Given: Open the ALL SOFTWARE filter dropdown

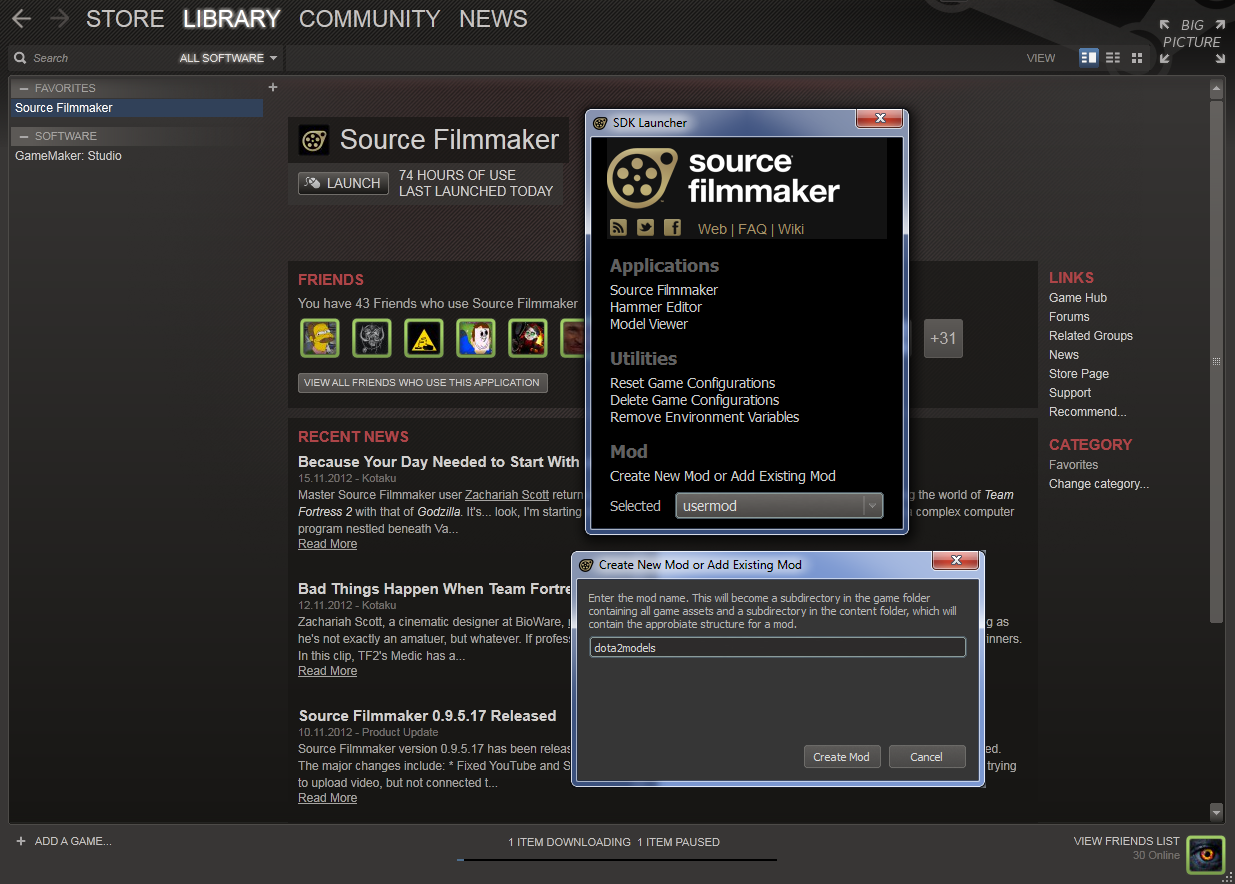Looking at the screenshot, I should [x=227, y=57].
